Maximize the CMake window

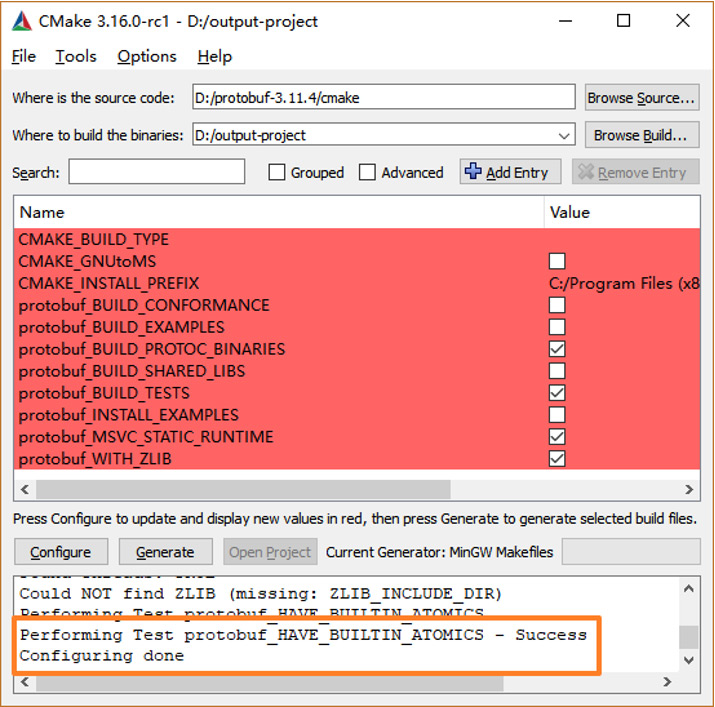[x=624, y=21]
